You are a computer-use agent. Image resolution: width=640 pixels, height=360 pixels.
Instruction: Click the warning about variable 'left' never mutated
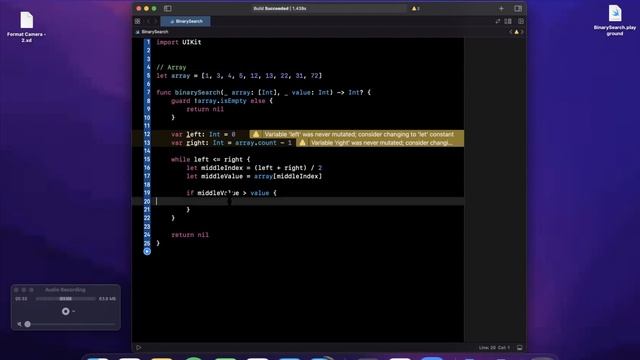point(357,134)
